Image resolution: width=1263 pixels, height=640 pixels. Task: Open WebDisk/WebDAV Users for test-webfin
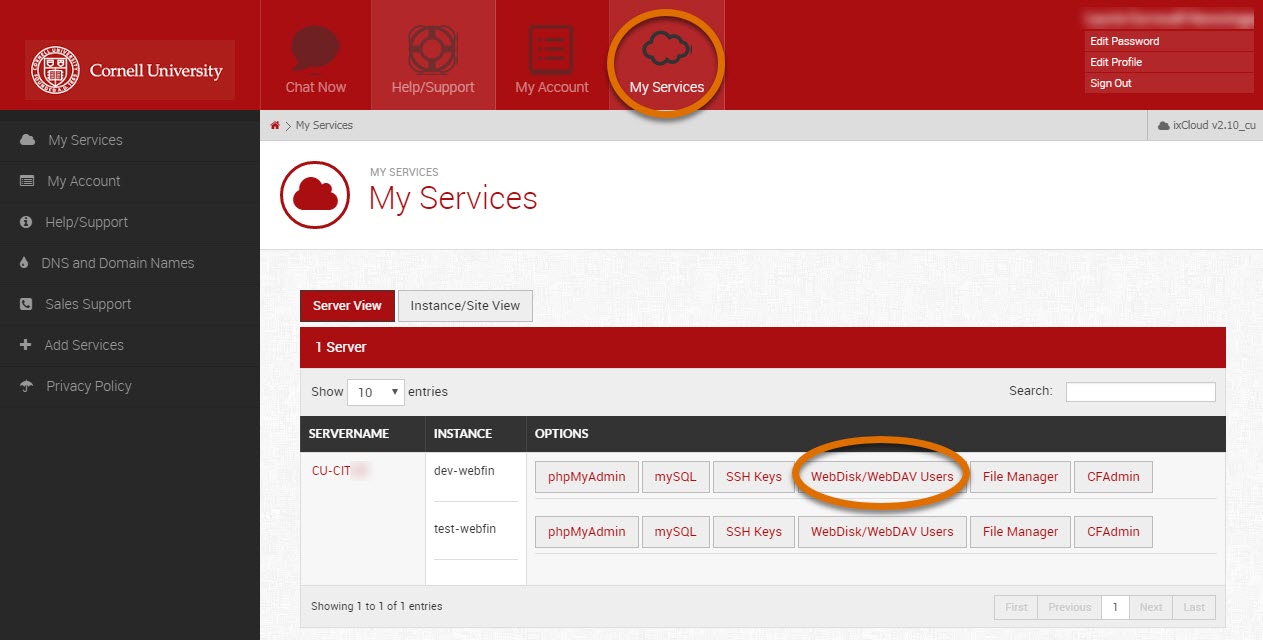coord(882,532)
